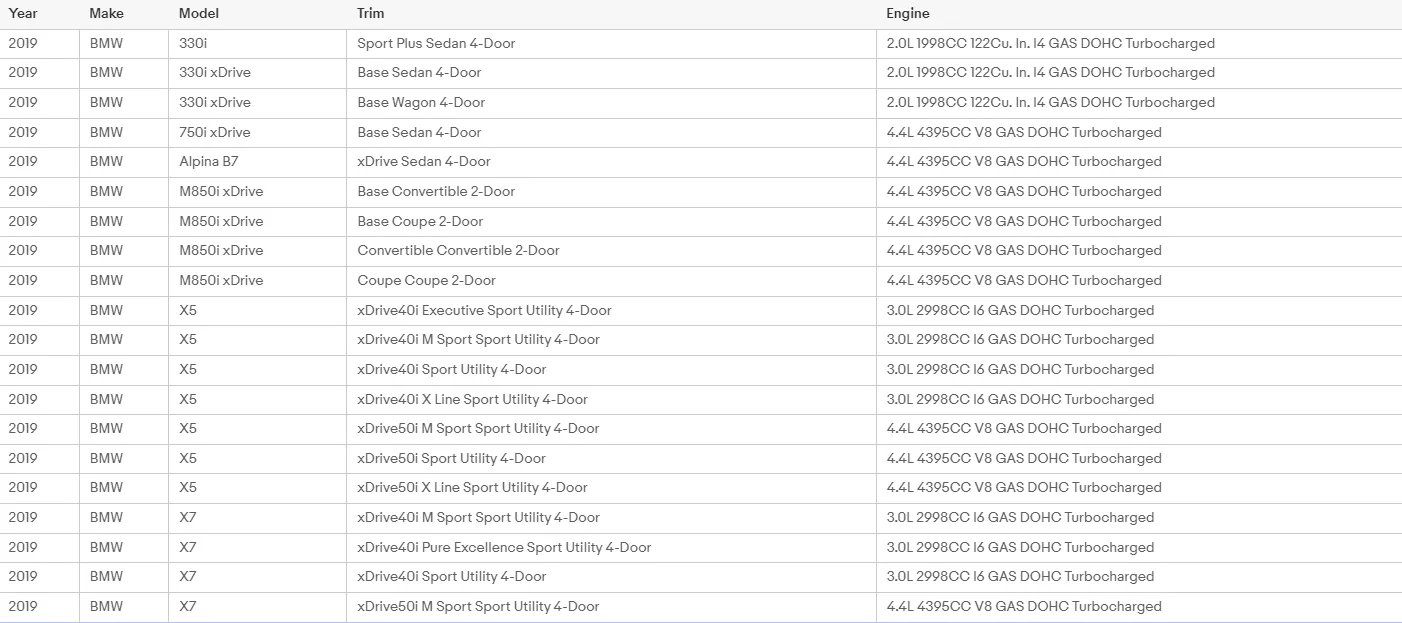
Task: Click xDrive50i X Line Sport Utility cell
Action: point(612,488)
